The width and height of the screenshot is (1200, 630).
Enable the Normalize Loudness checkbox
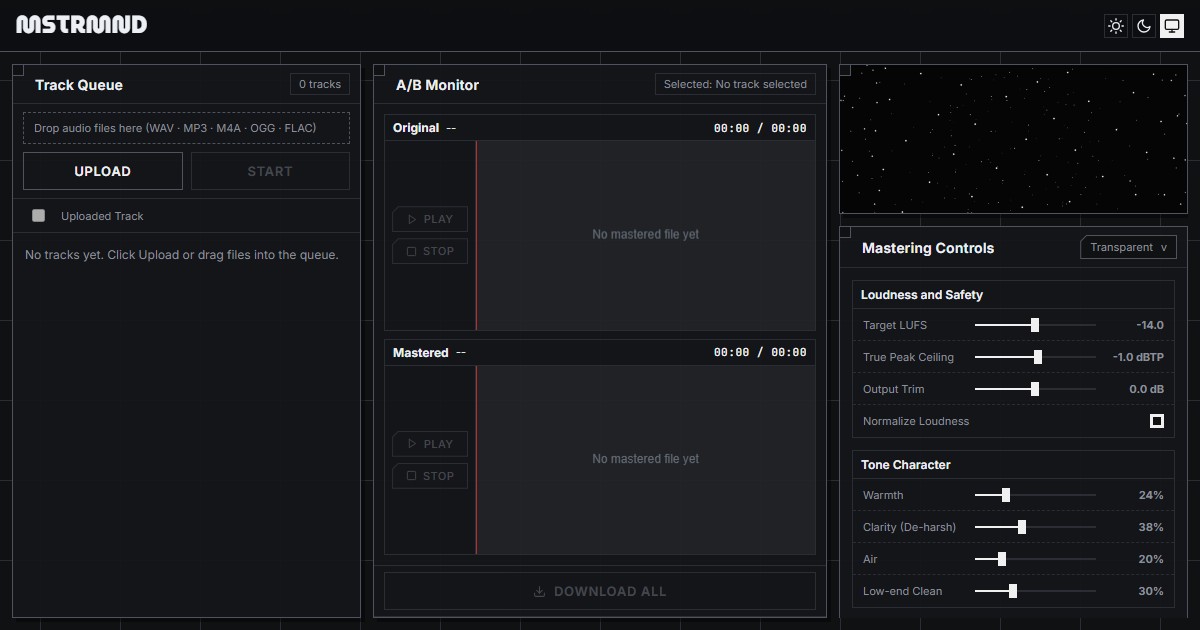click(x=1157, y=421)
